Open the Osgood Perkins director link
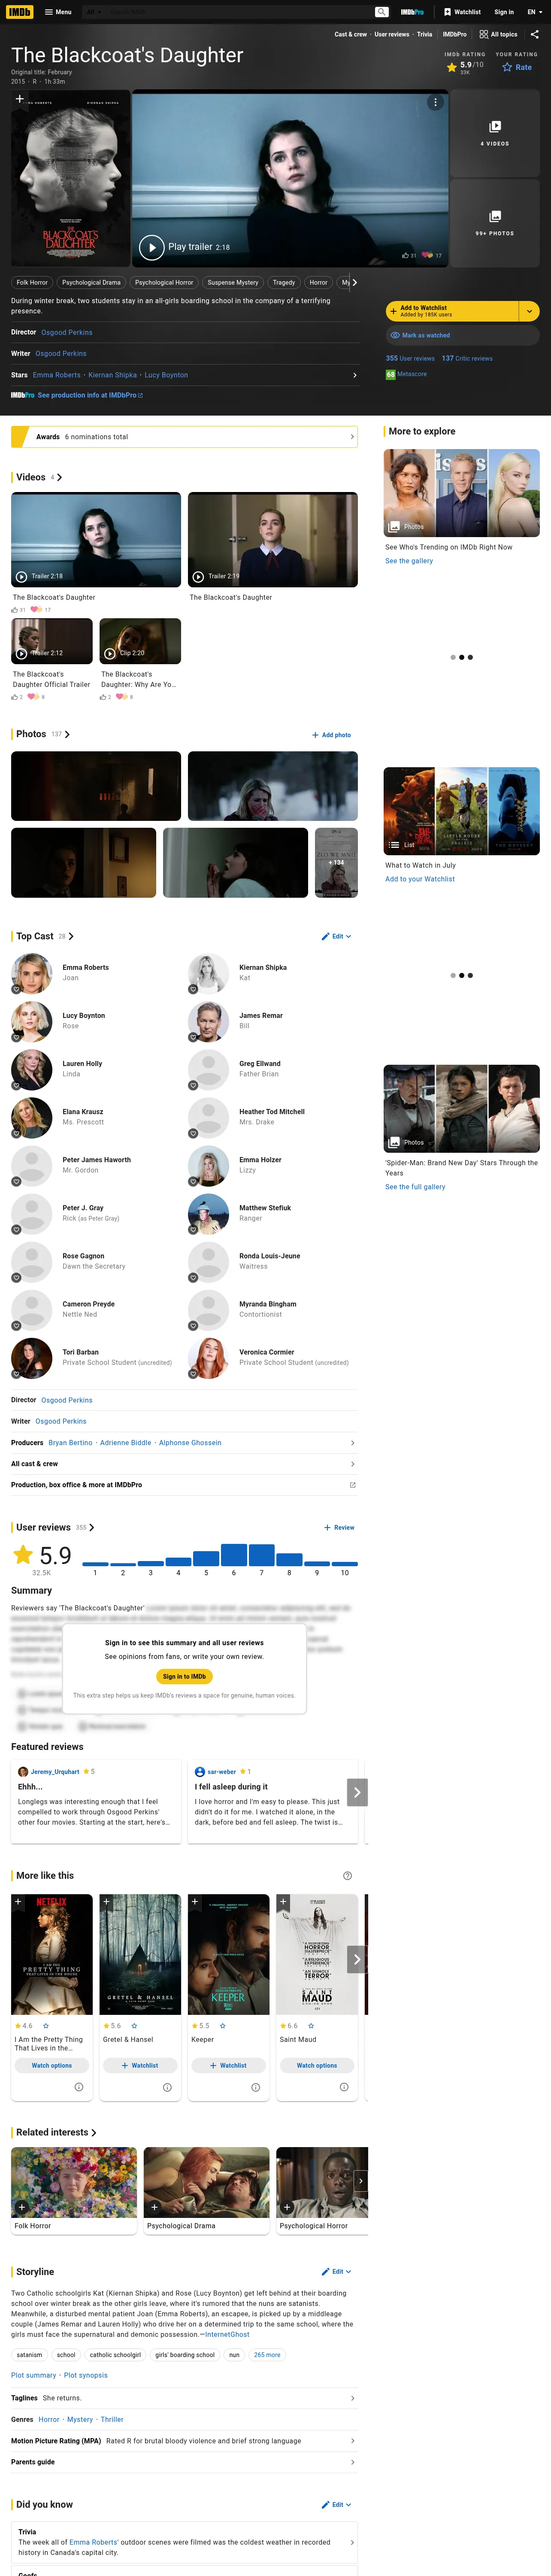The width and height of the screenshot is (551, 2576). 67,332
